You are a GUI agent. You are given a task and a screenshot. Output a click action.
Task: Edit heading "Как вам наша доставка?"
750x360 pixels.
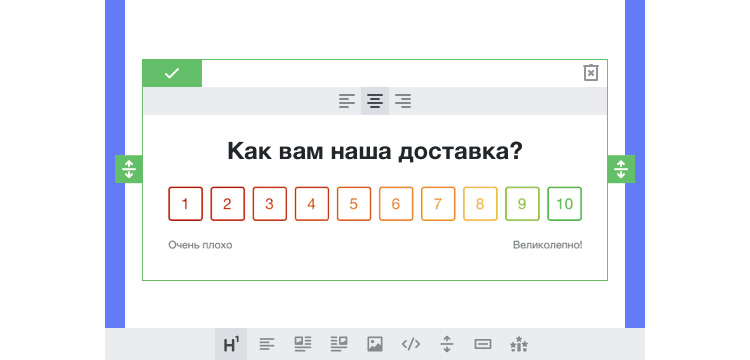[x=375, y=151]
